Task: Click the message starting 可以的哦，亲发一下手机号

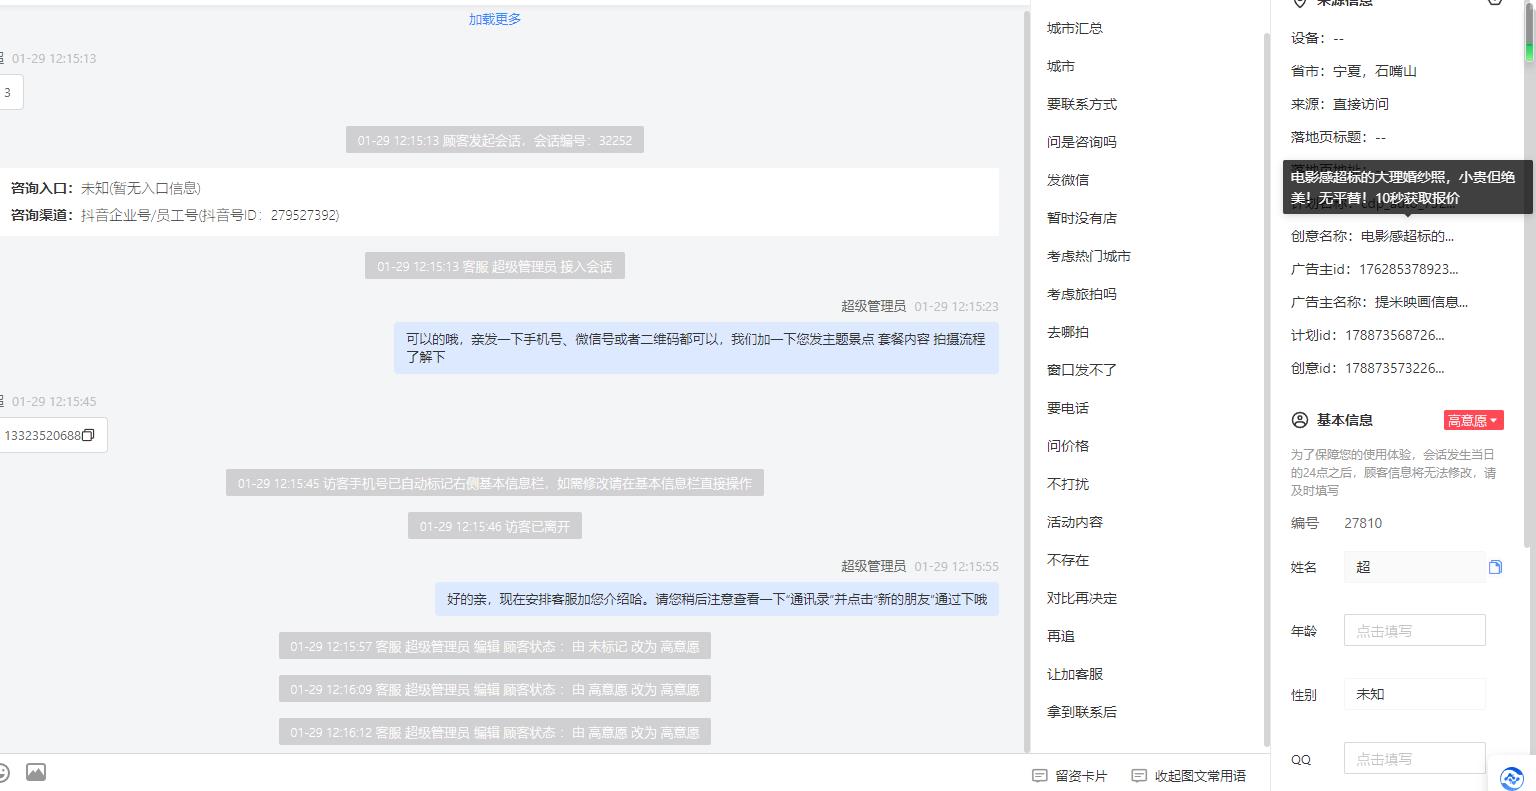Action: click(696, 348)
